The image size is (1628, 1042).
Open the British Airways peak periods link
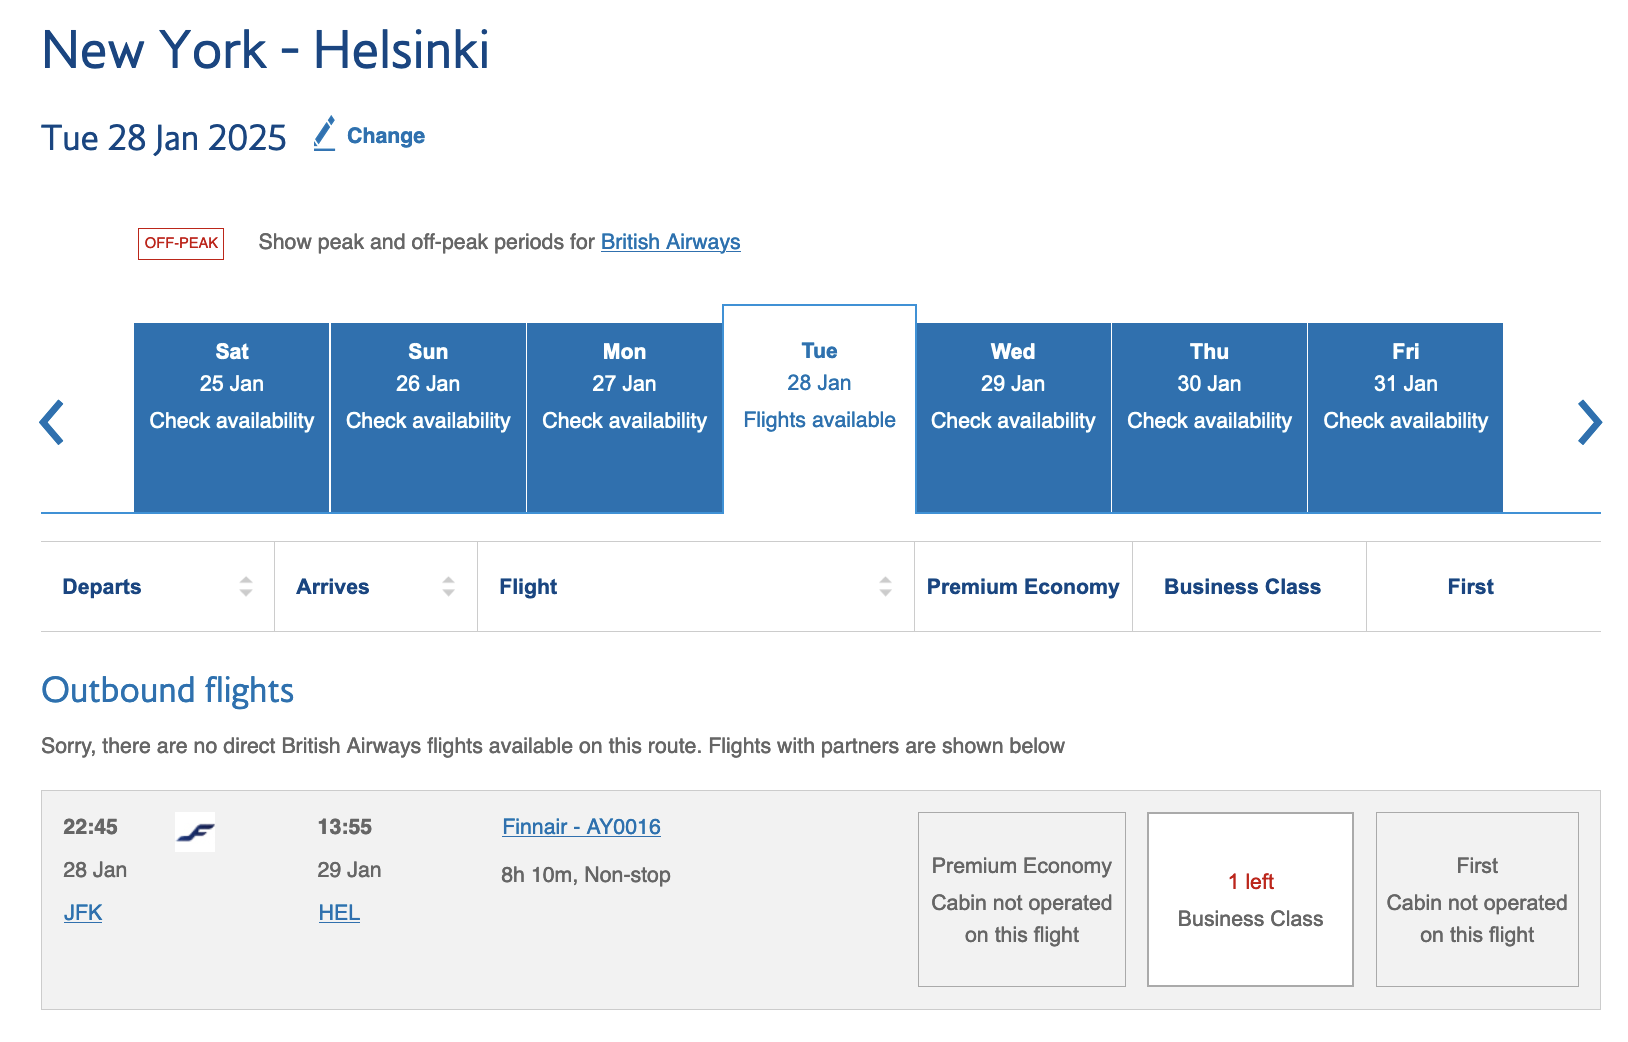pos(670,241)
